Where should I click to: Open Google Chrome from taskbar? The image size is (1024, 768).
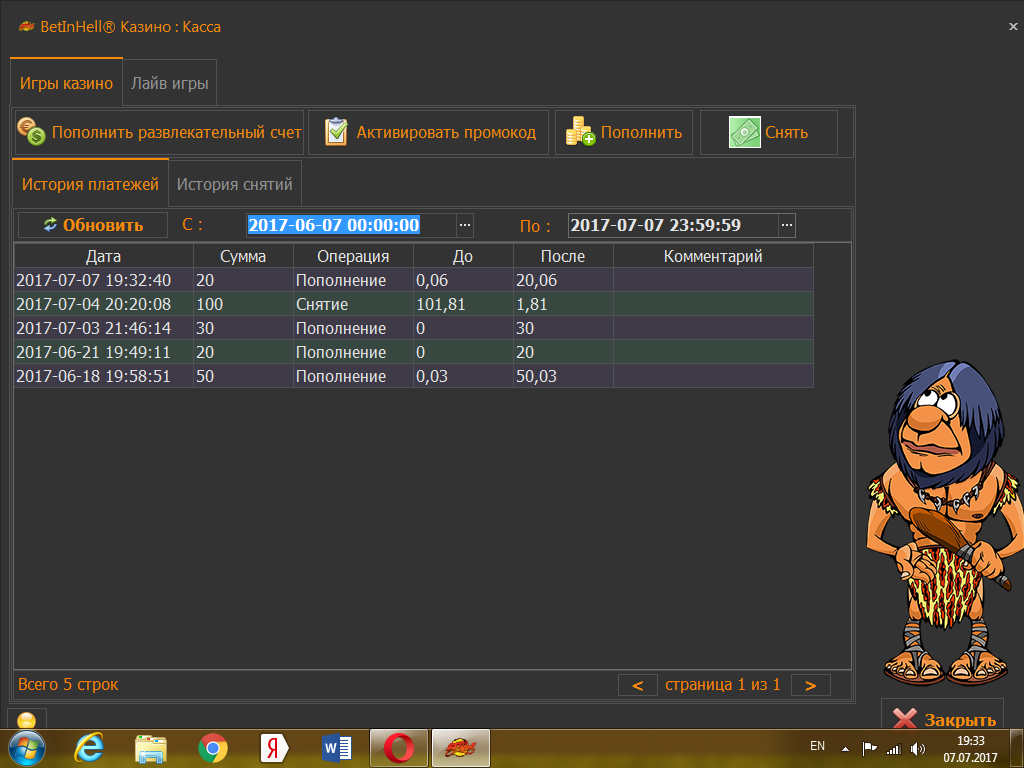(213, 748)
